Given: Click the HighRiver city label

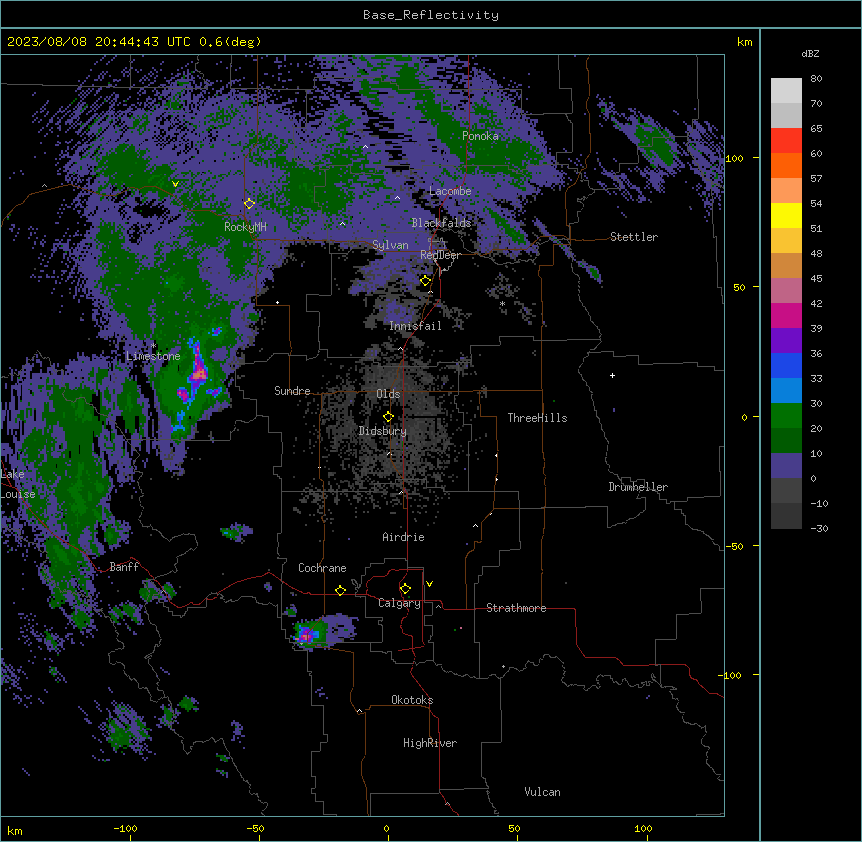Looking at the screenshot, I should pyautogui.click(x=430, y=743).
